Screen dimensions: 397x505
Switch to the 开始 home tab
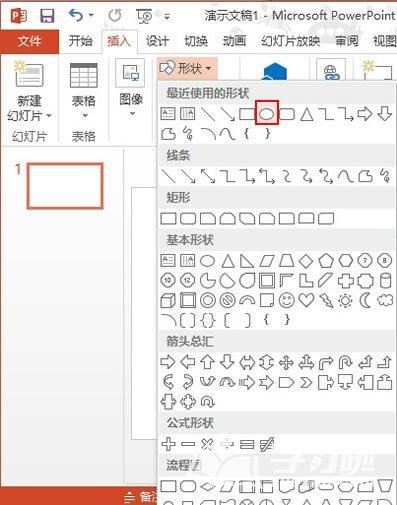click(80, 41)
